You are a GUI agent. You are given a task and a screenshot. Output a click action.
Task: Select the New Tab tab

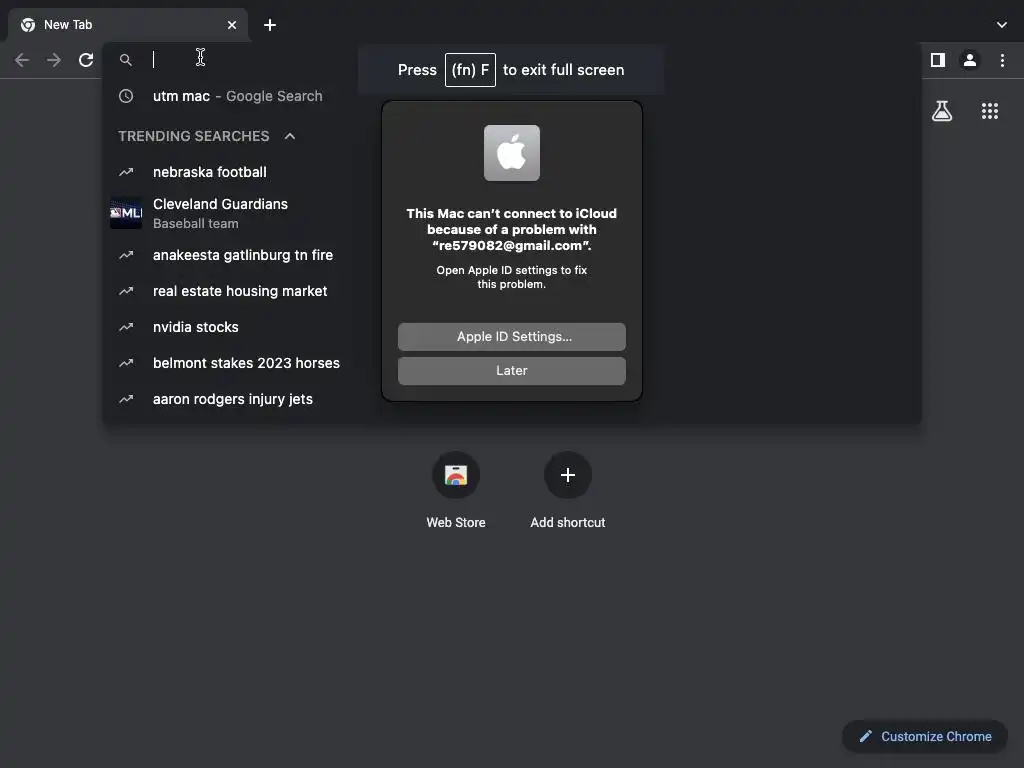pos(128,25)
